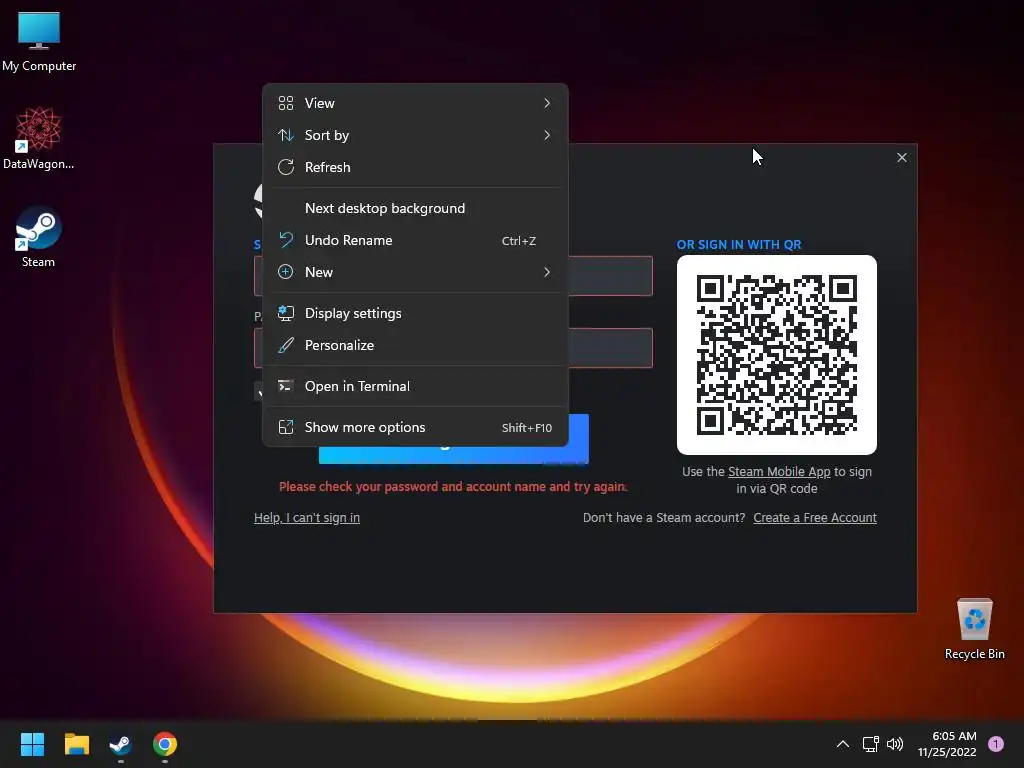Choose Open in Terminal
The width and height of the screenshot is (1024, 768).
point(415,386)
